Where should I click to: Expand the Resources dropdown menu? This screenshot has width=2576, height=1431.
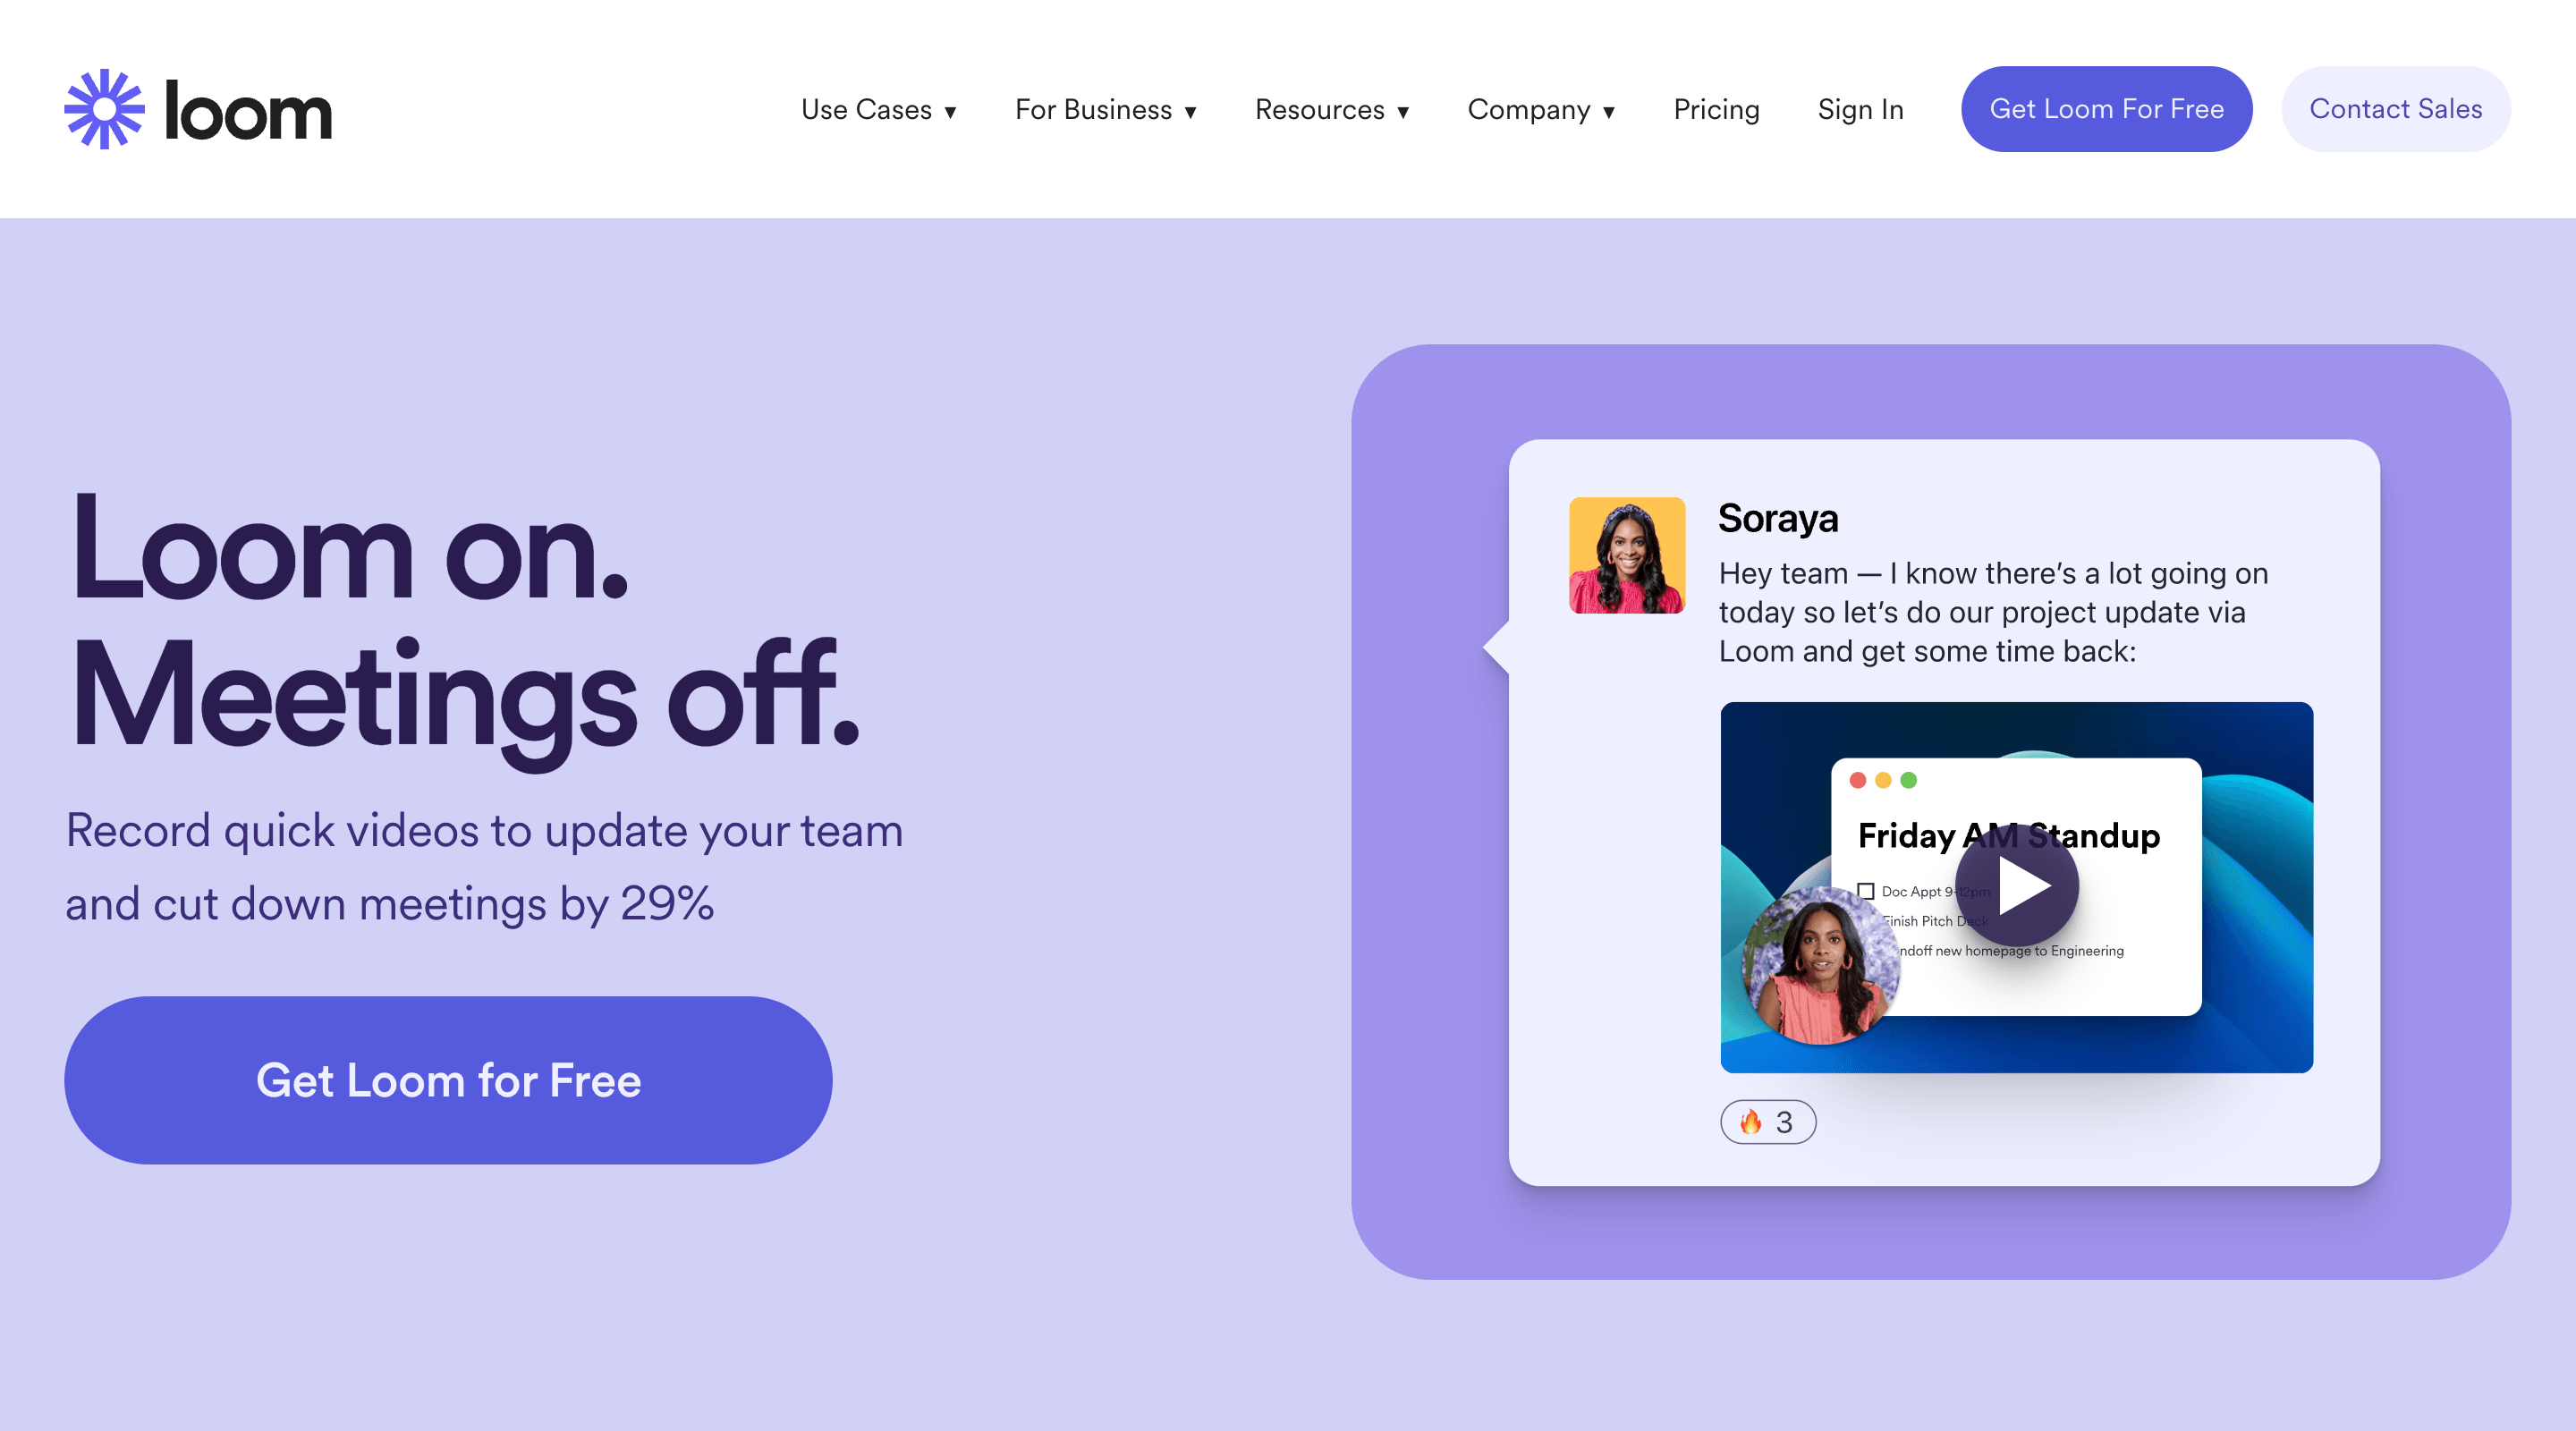click(x=1334, y=109)
